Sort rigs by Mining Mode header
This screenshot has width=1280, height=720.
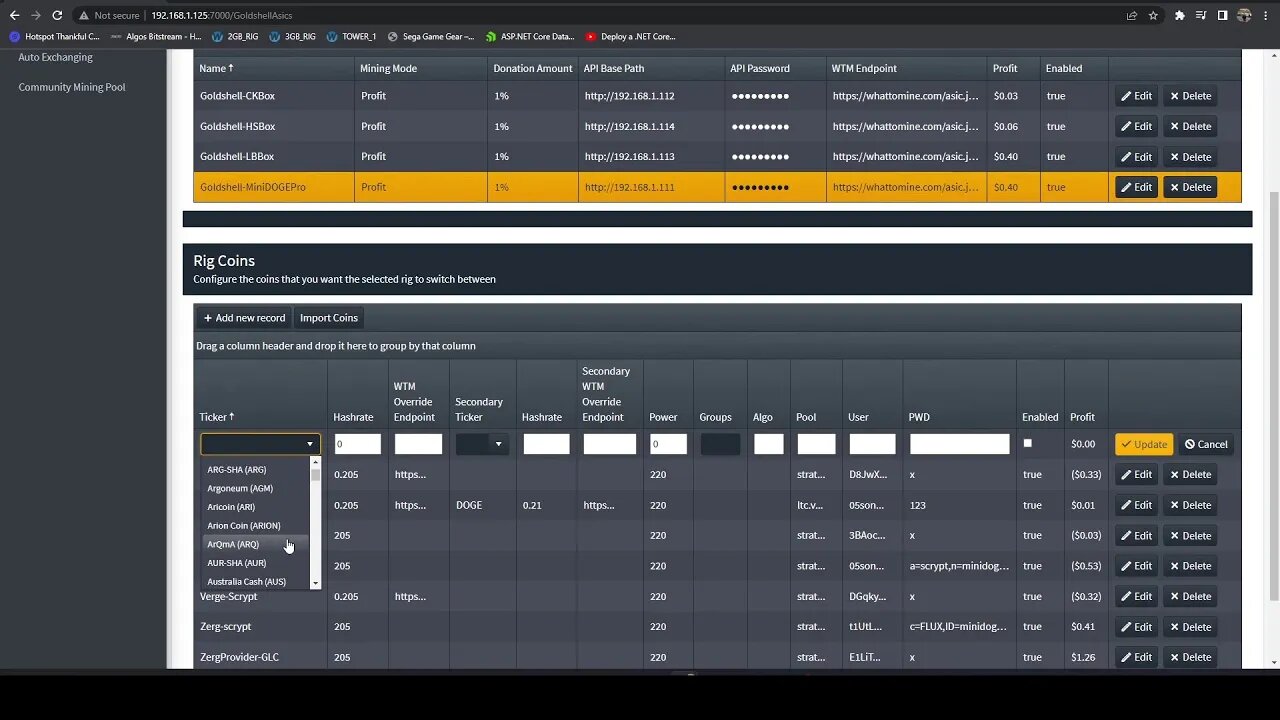coord(388,68)
